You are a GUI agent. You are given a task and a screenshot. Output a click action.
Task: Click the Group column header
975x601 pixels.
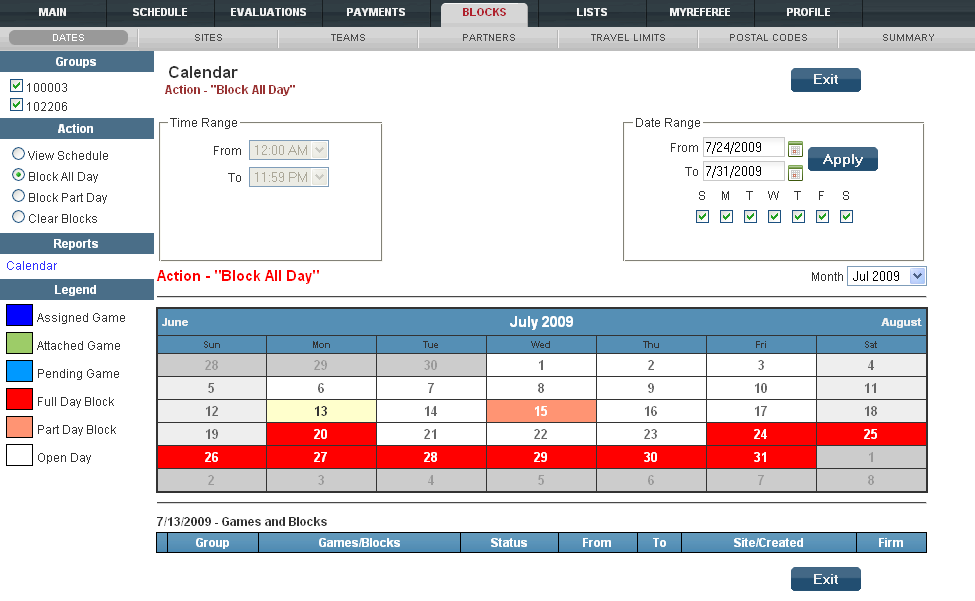tap(213, 543)
